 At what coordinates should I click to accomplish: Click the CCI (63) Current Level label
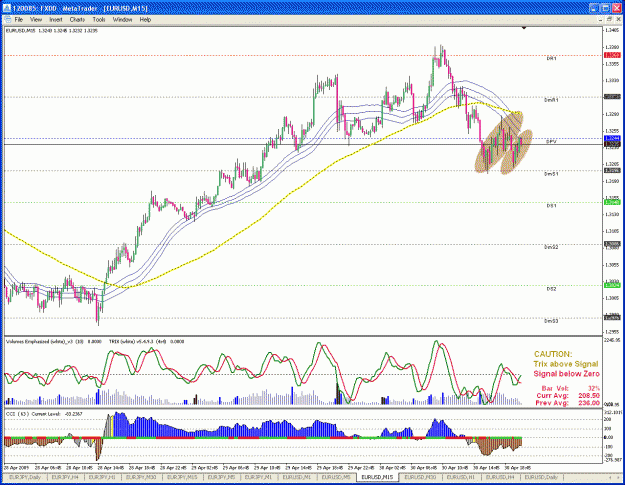(44, 414)
